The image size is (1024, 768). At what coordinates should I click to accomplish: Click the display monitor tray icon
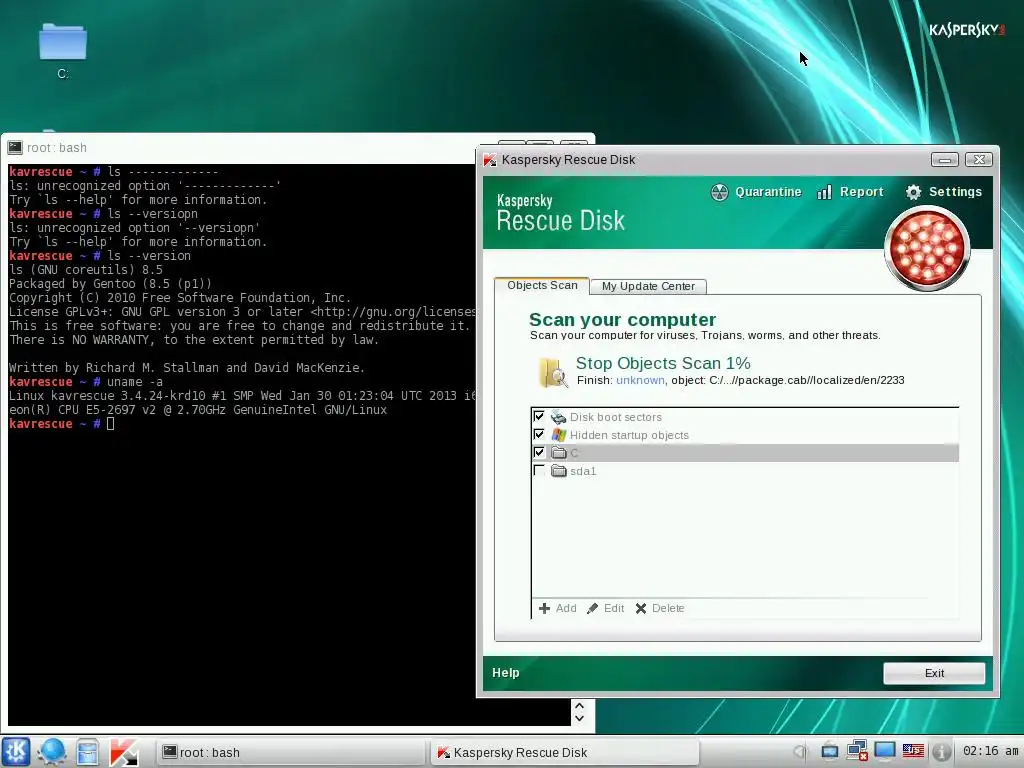tap(885, 751)
